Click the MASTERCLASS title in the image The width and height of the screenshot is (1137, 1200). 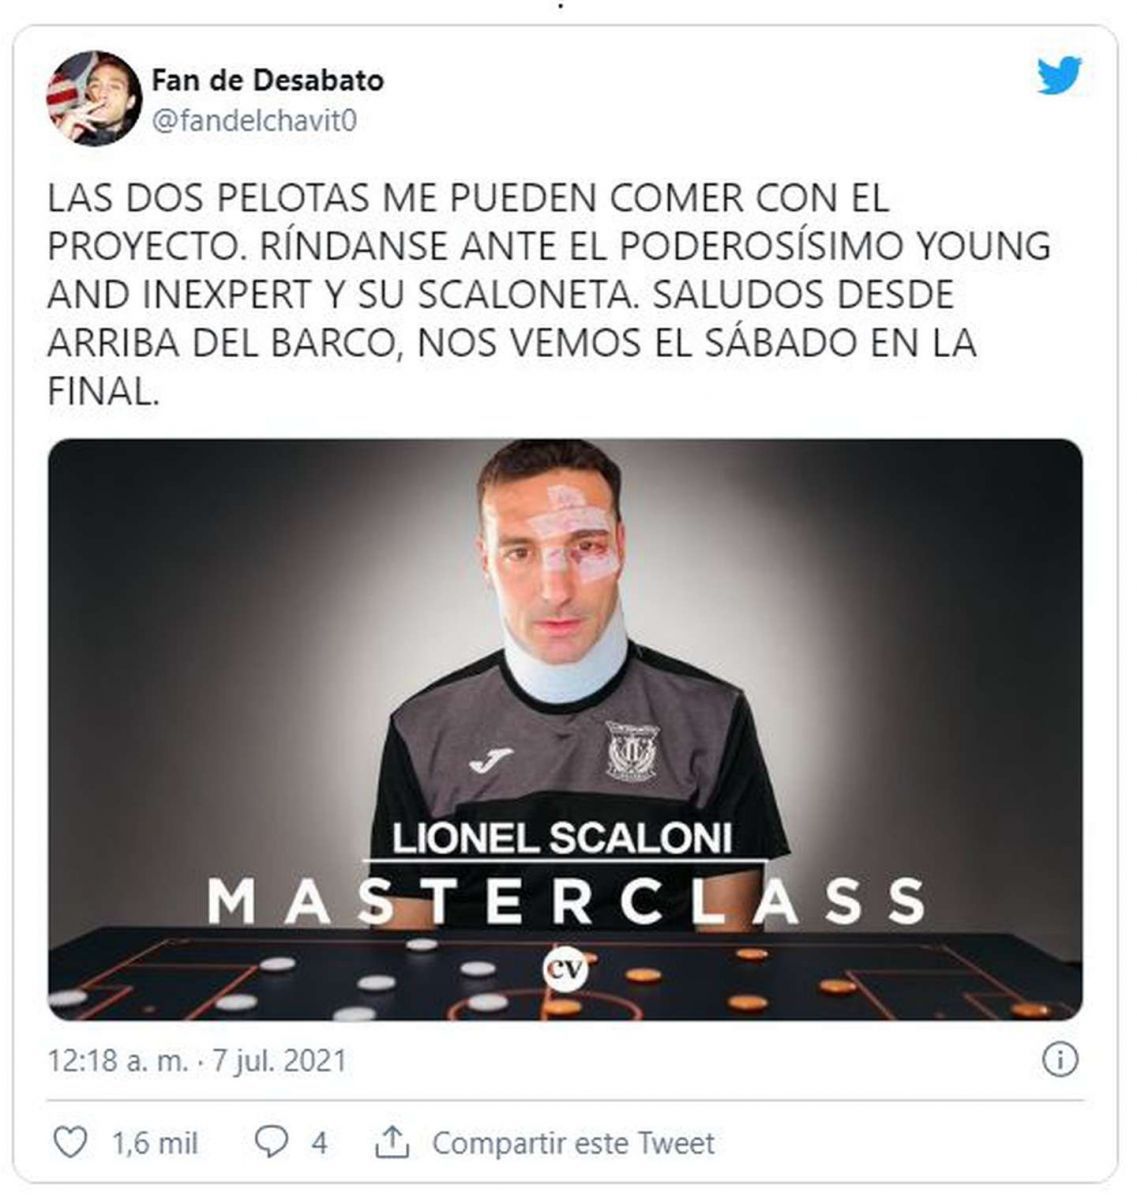[x=566, y=901]
